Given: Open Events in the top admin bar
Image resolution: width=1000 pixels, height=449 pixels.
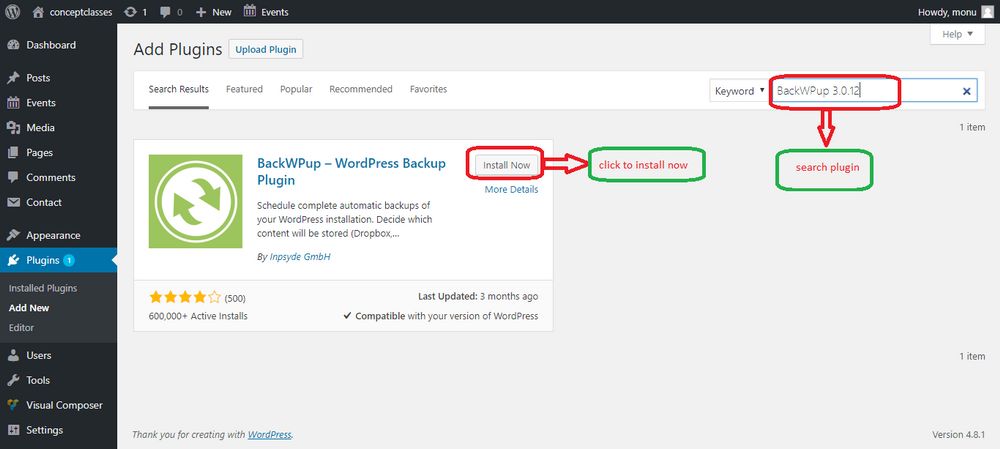Looking at the screenshot, I should [x=266, y=11].
